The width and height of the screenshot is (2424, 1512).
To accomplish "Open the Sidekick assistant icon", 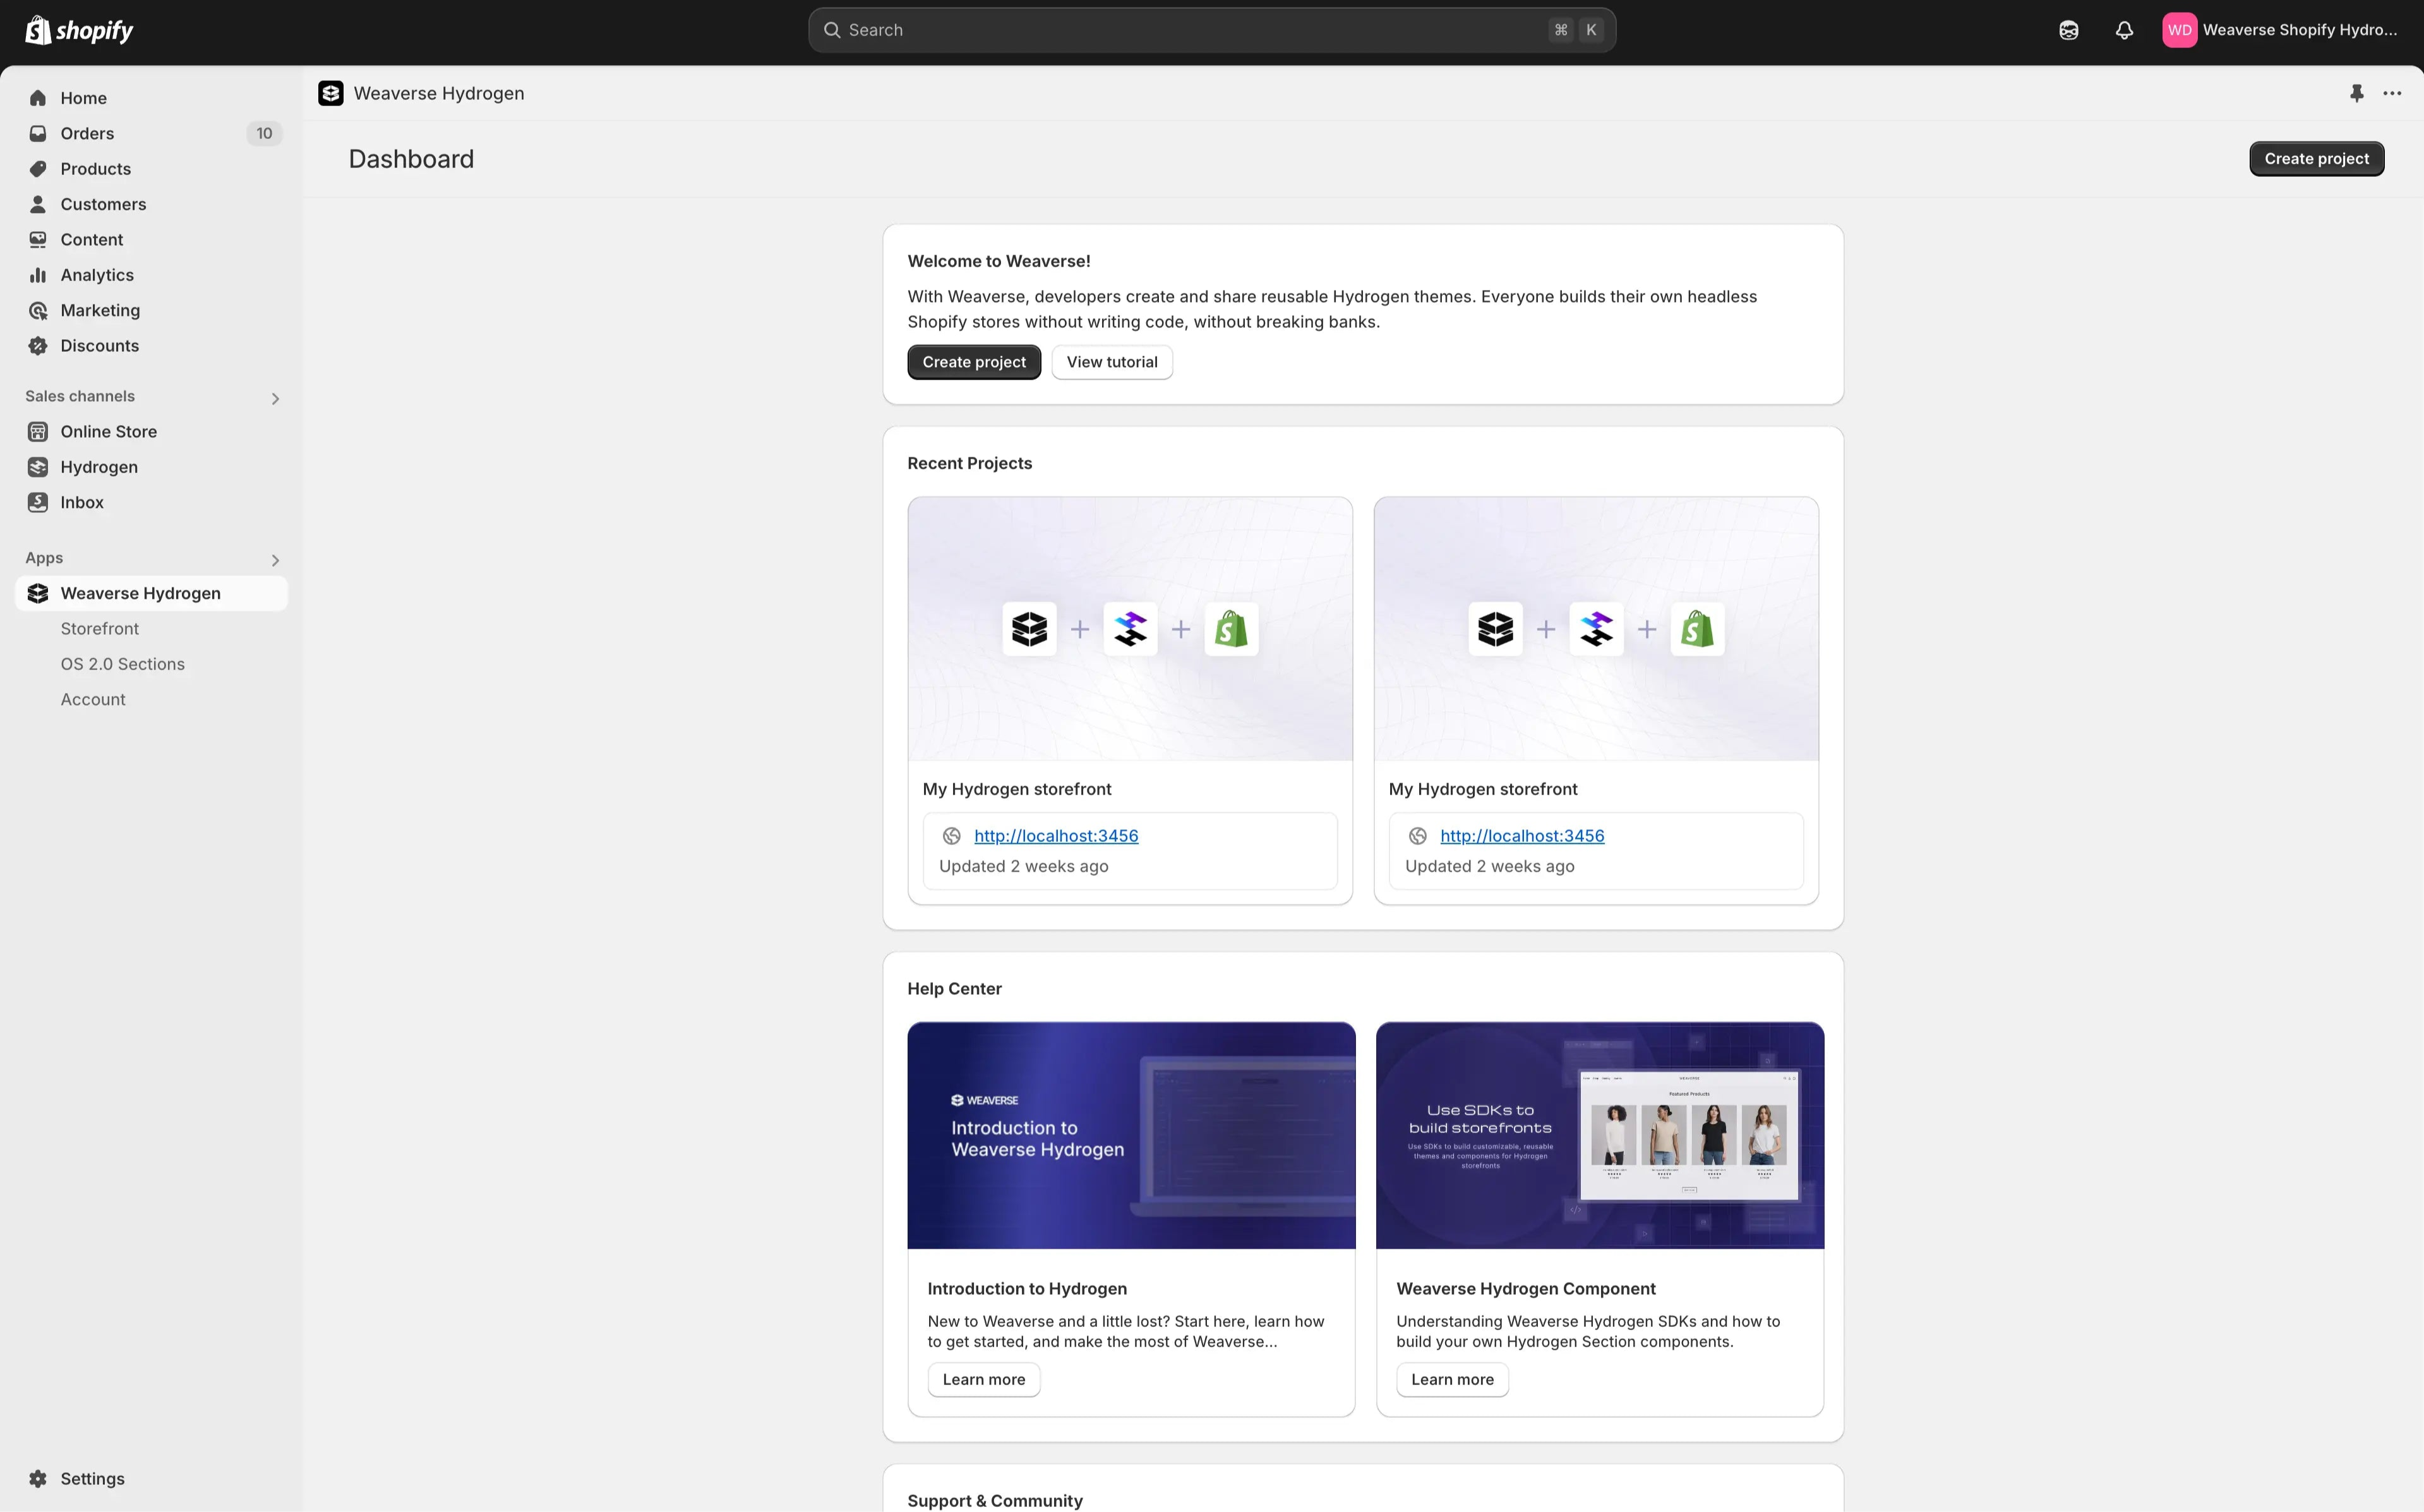I will 2068,30.
